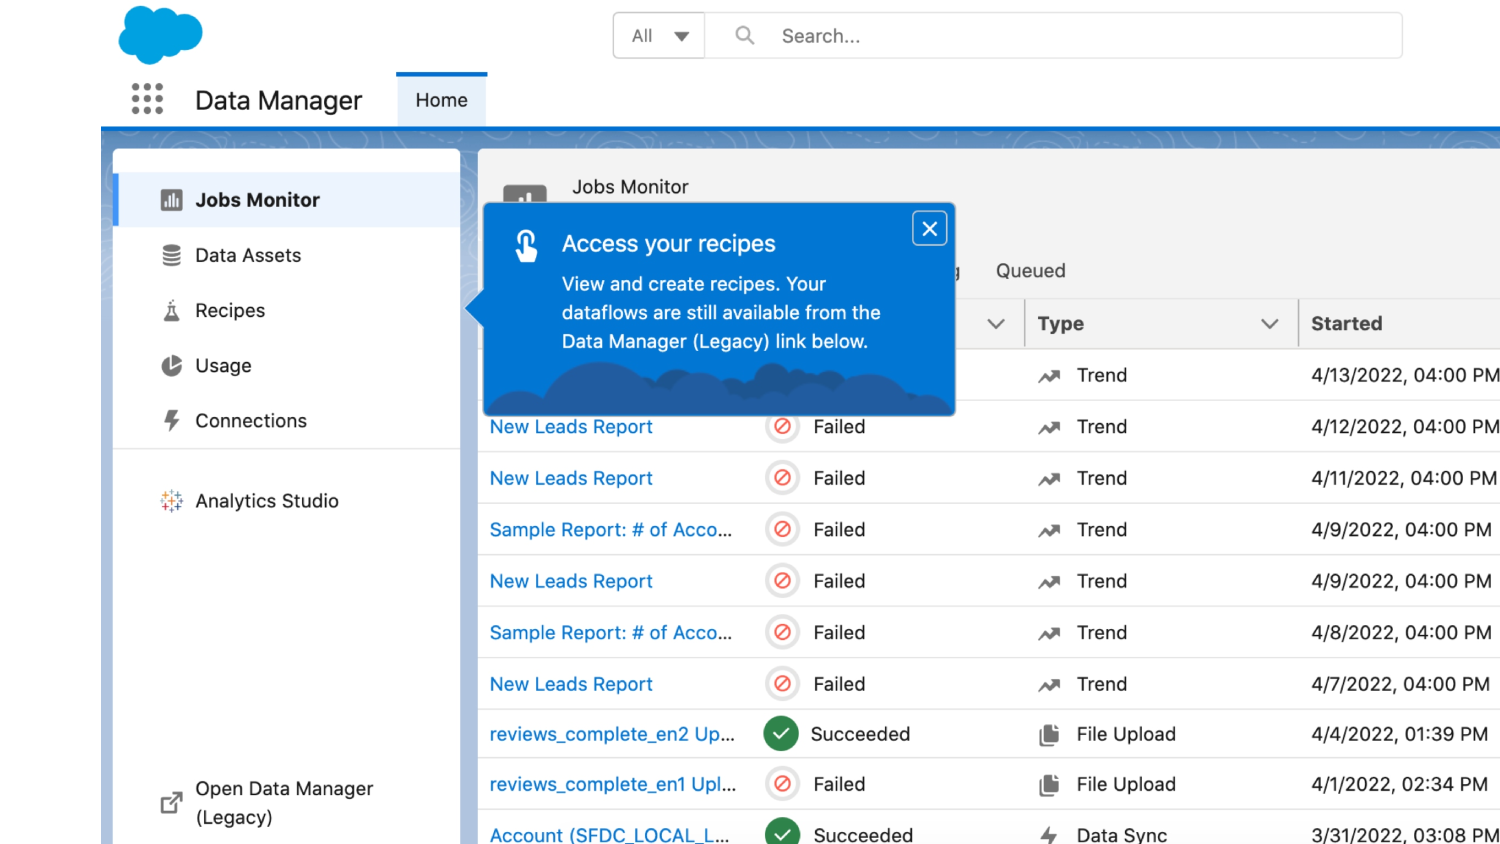
Task: Select the Jobs Monitor sidebar item
Action: (257, 200)
